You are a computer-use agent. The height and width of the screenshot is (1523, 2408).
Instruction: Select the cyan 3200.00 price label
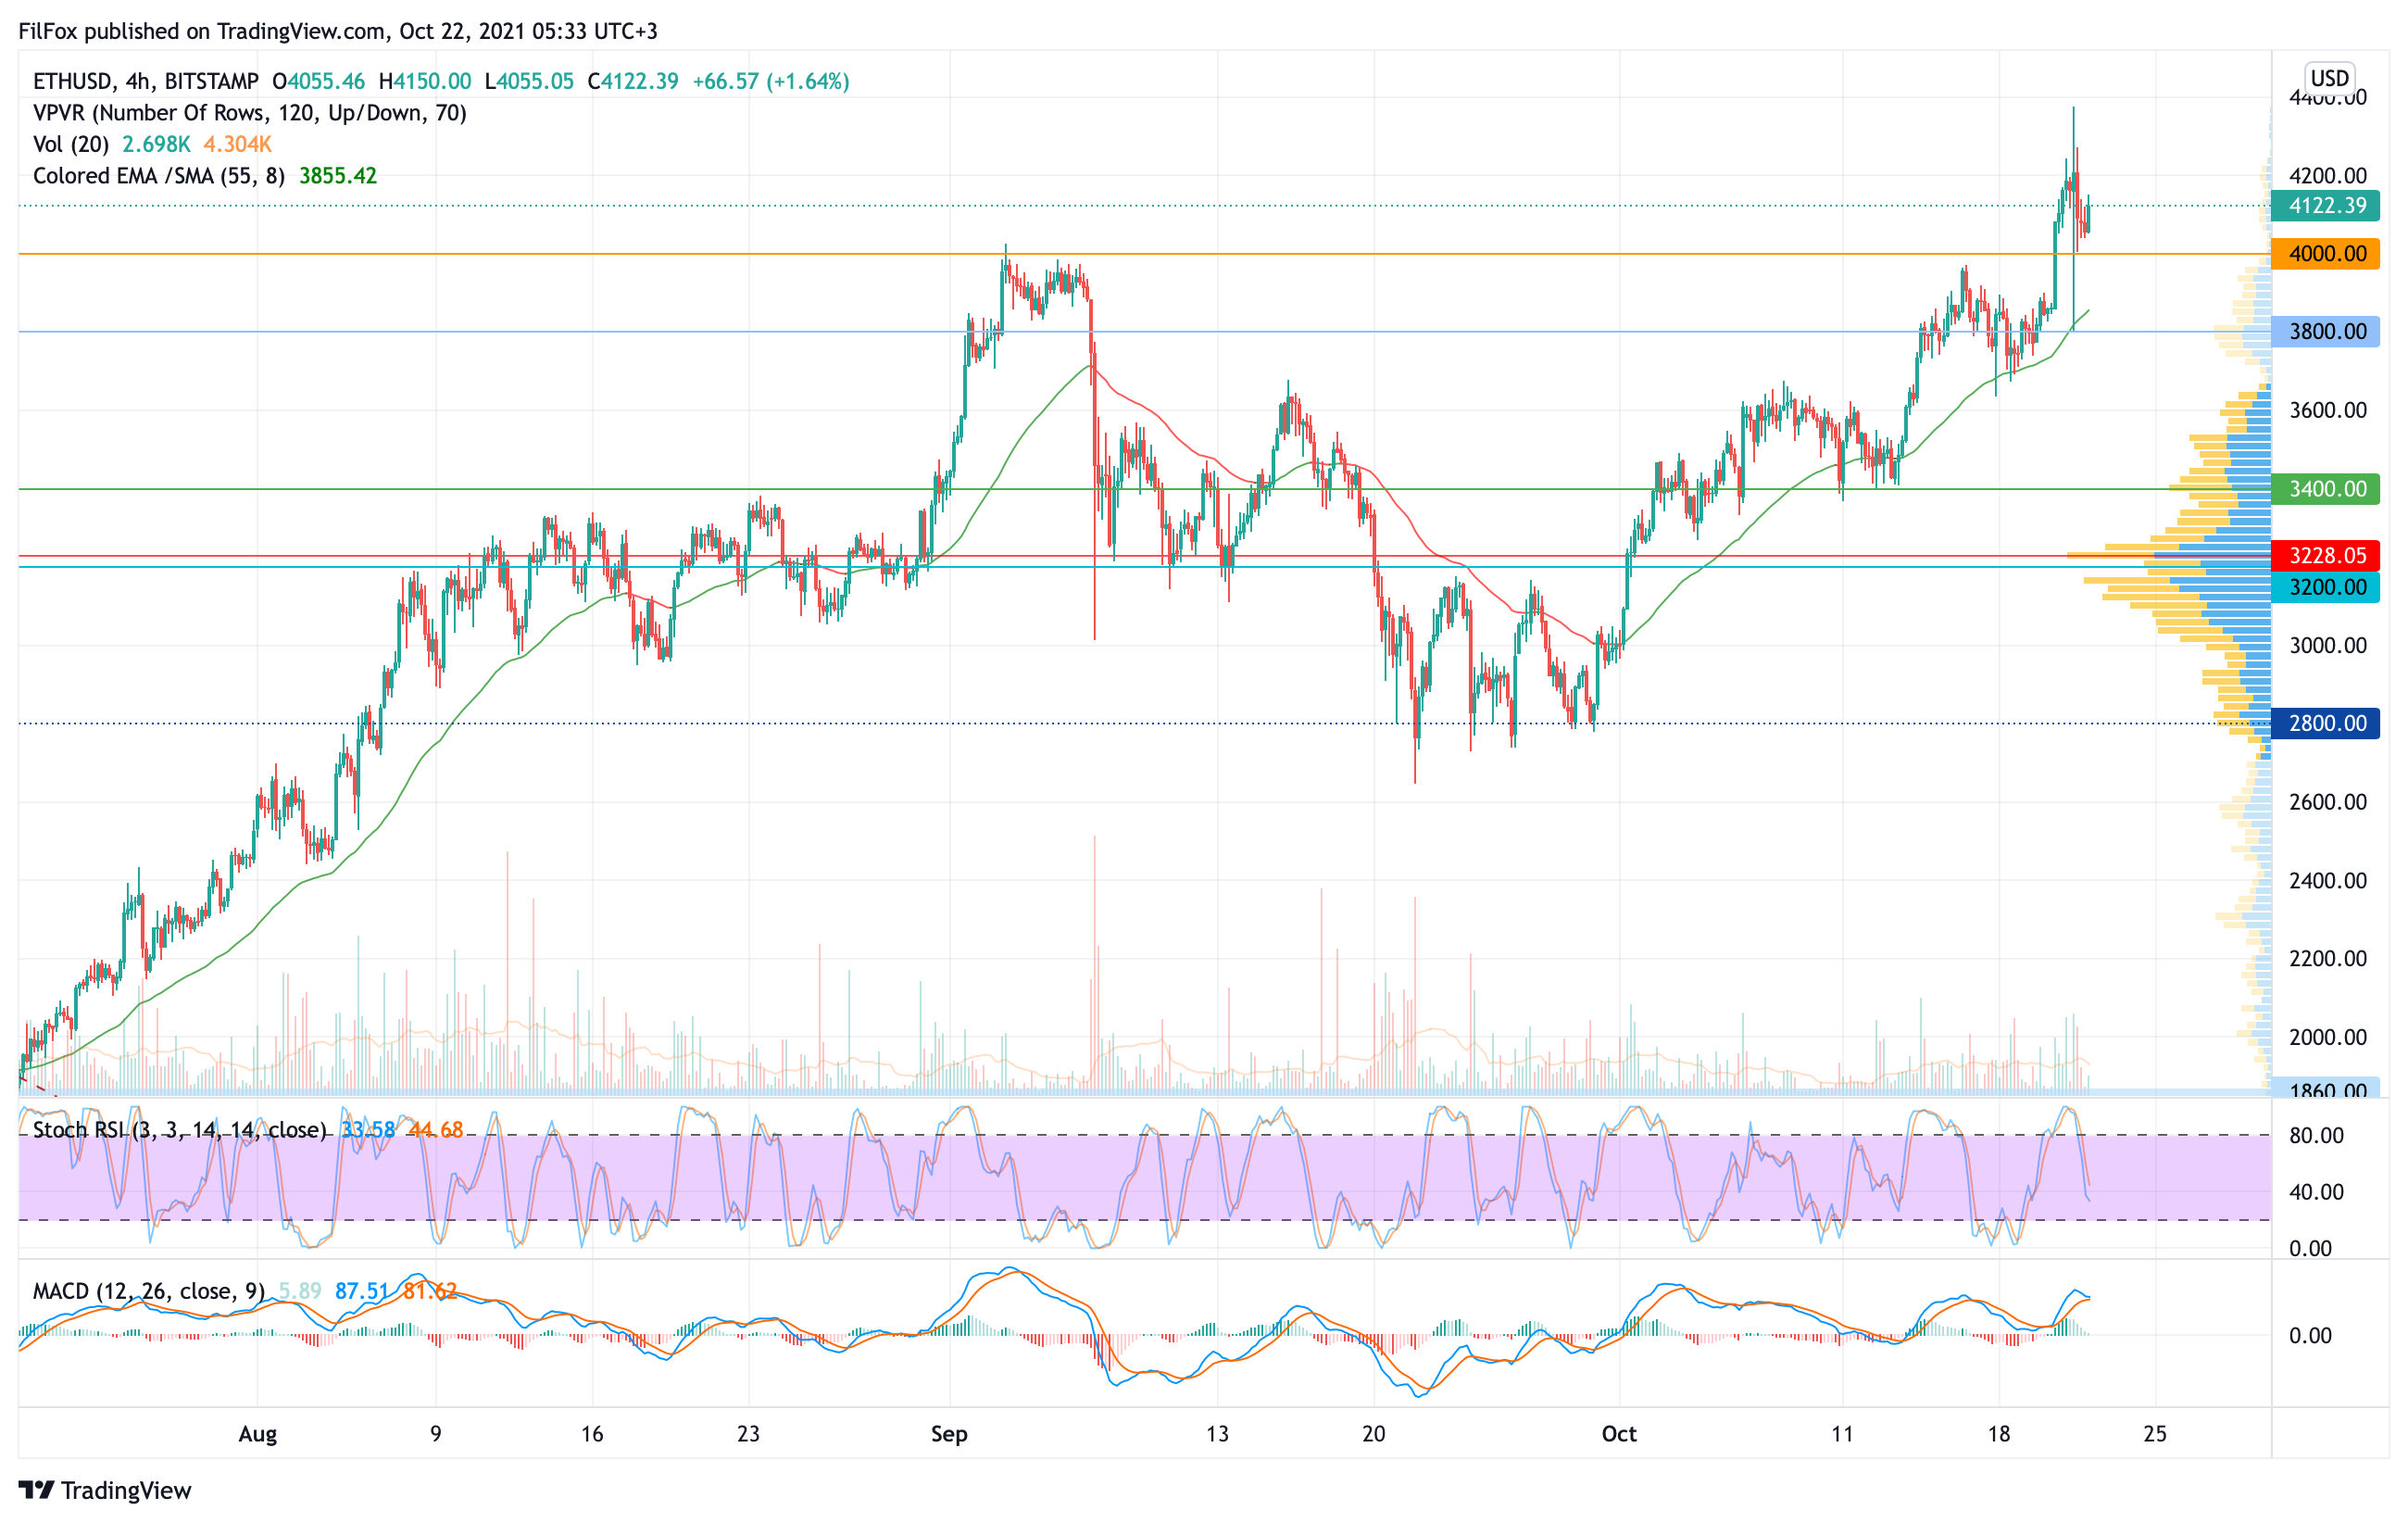click(2326, 587)
